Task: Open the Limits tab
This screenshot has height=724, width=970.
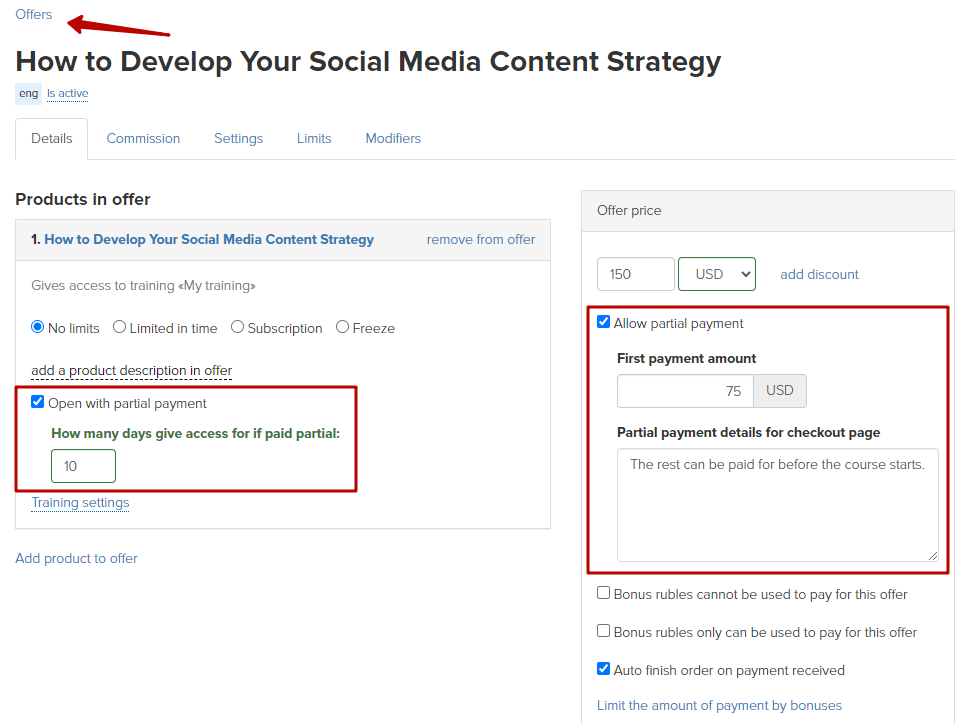Action: (x=314, y=139)
